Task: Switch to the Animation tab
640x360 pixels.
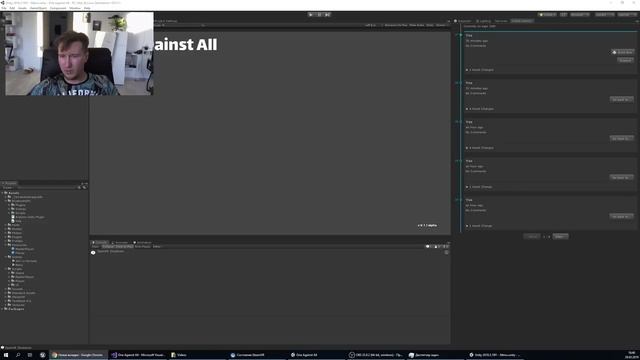Action: pos(142,242)
